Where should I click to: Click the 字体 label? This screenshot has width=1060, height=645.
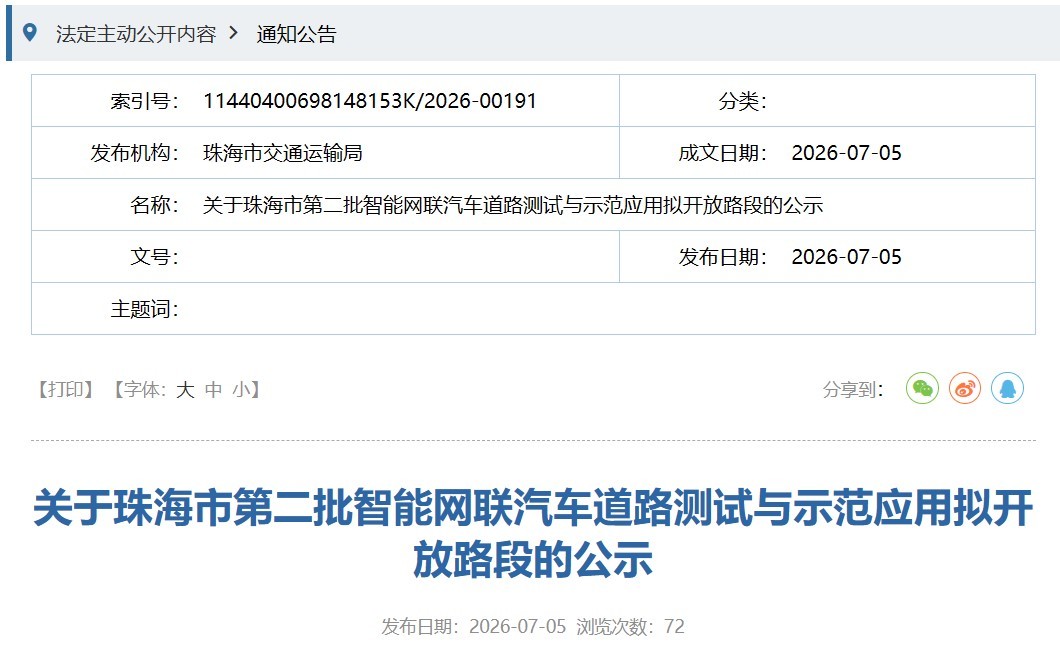144,389
